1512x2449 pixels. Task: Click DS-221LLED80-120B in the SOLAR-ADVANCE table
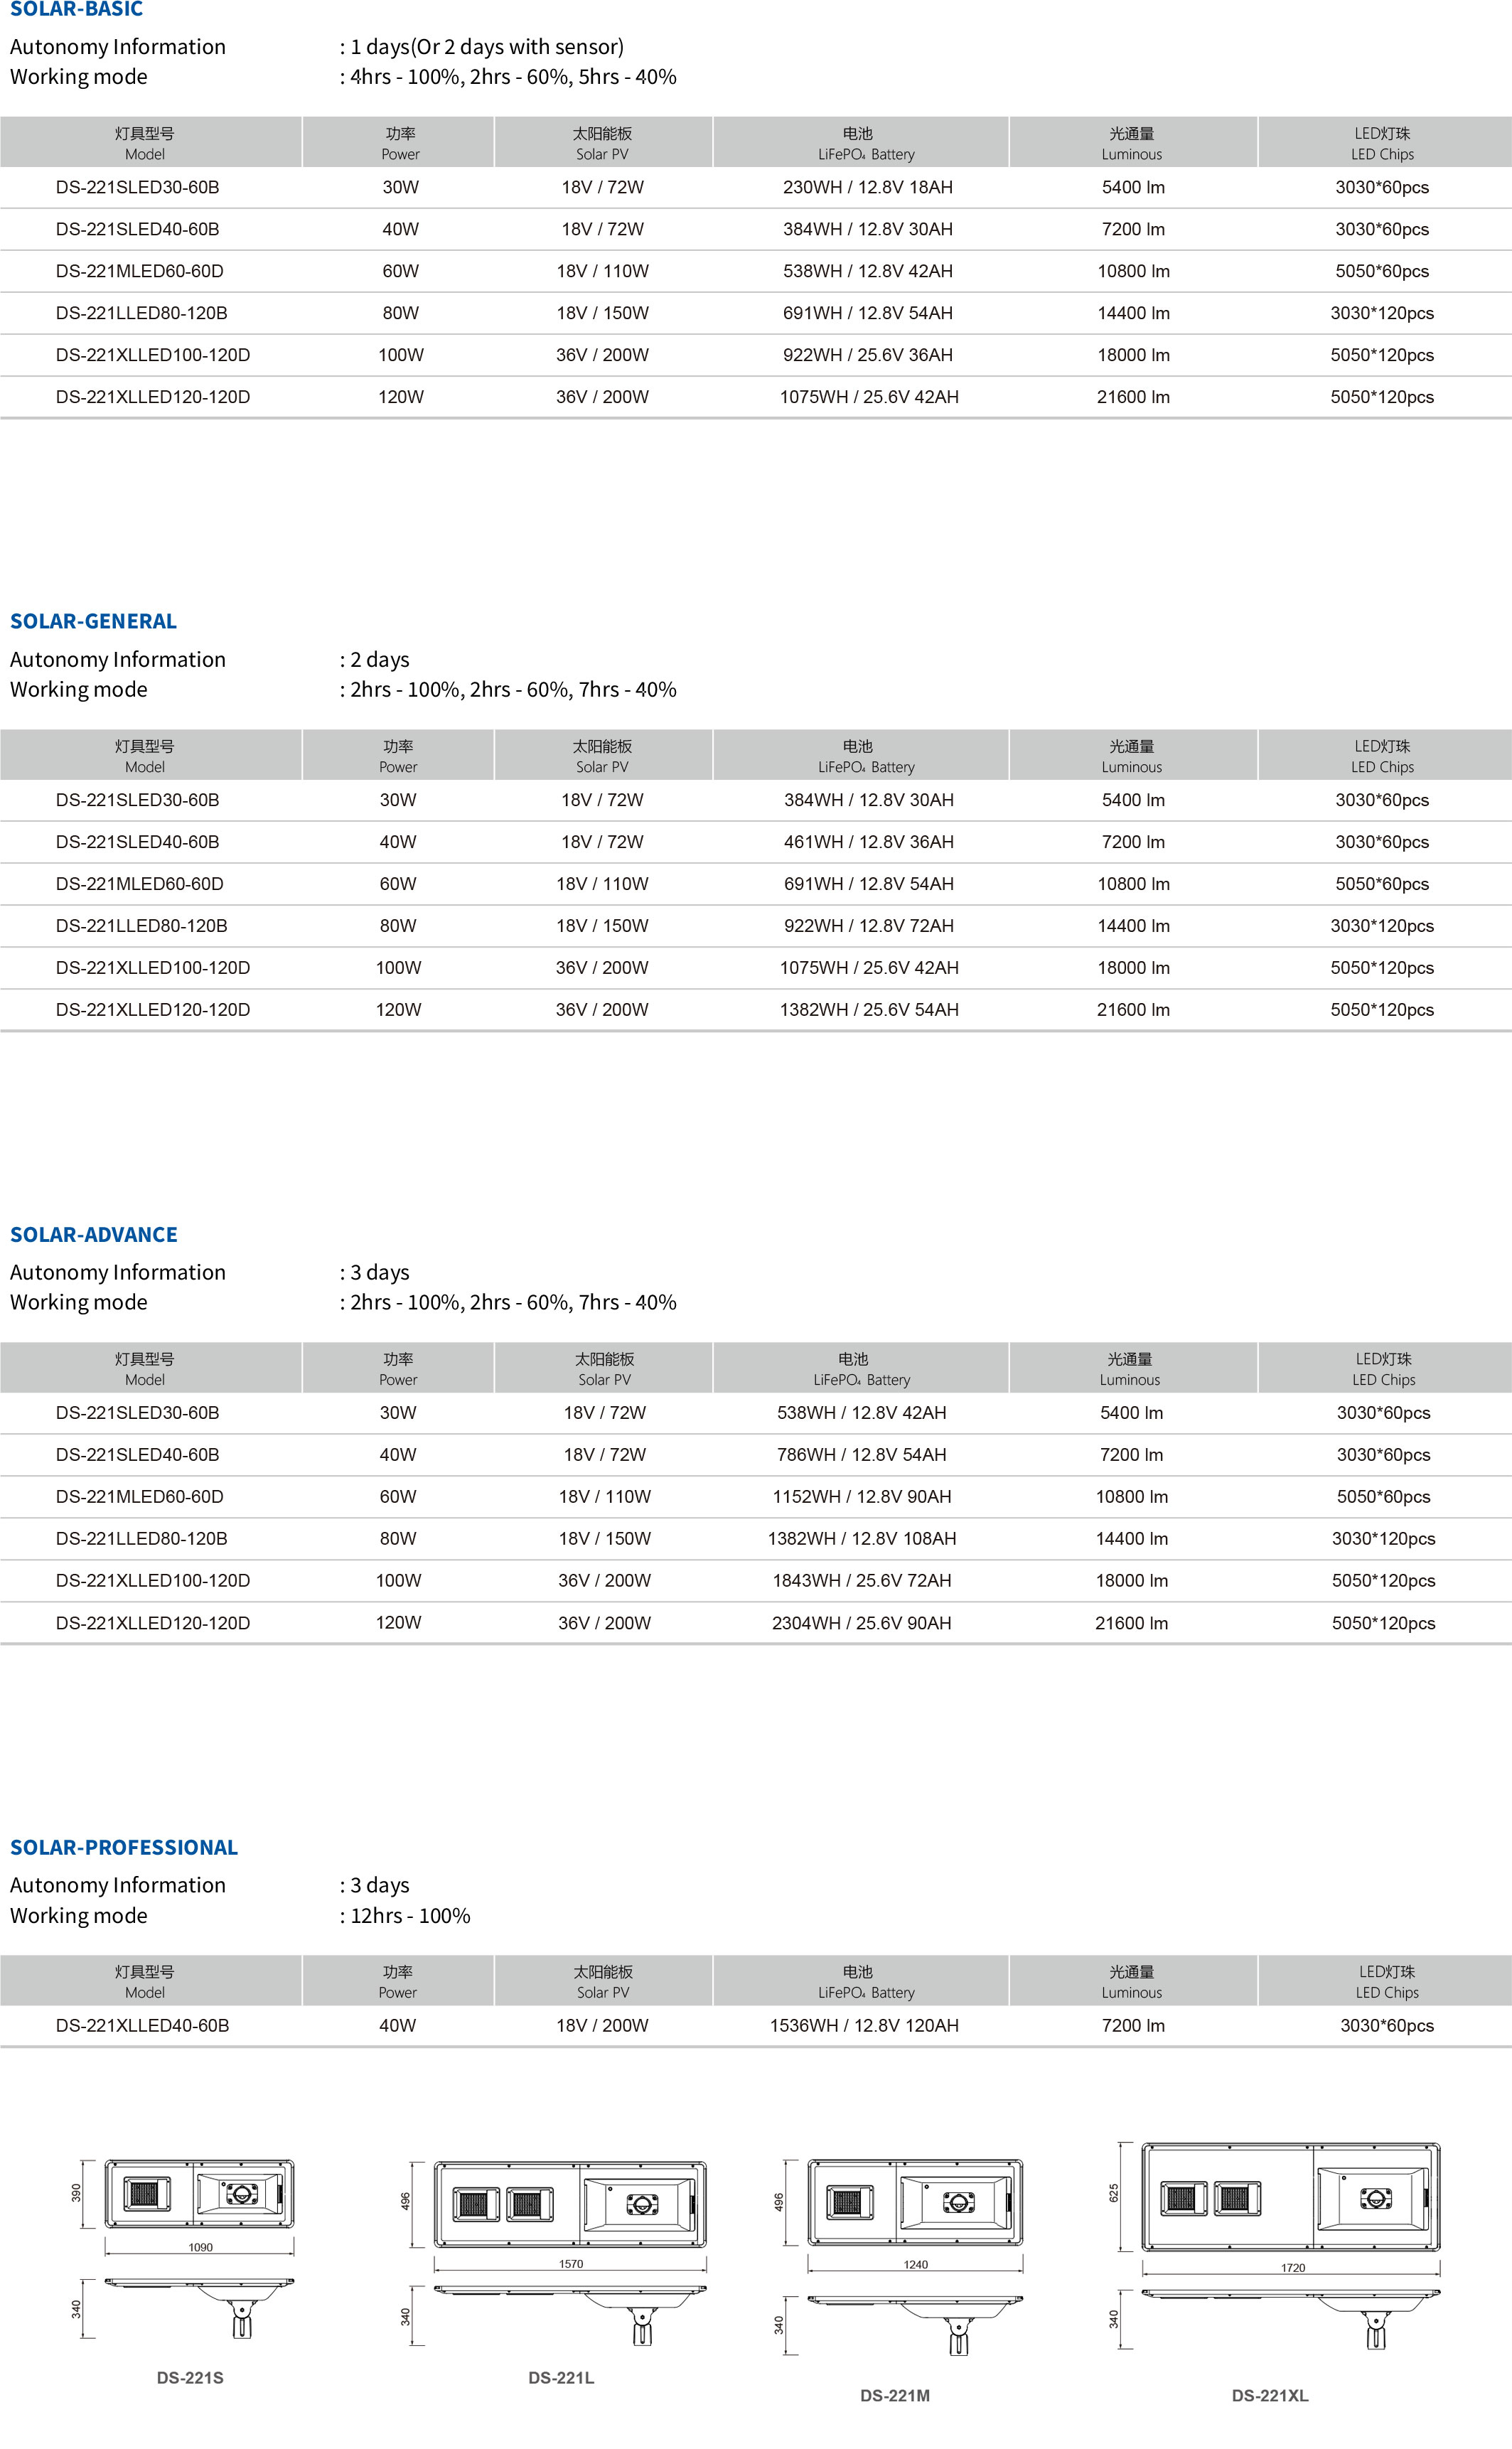[142, 1539]
